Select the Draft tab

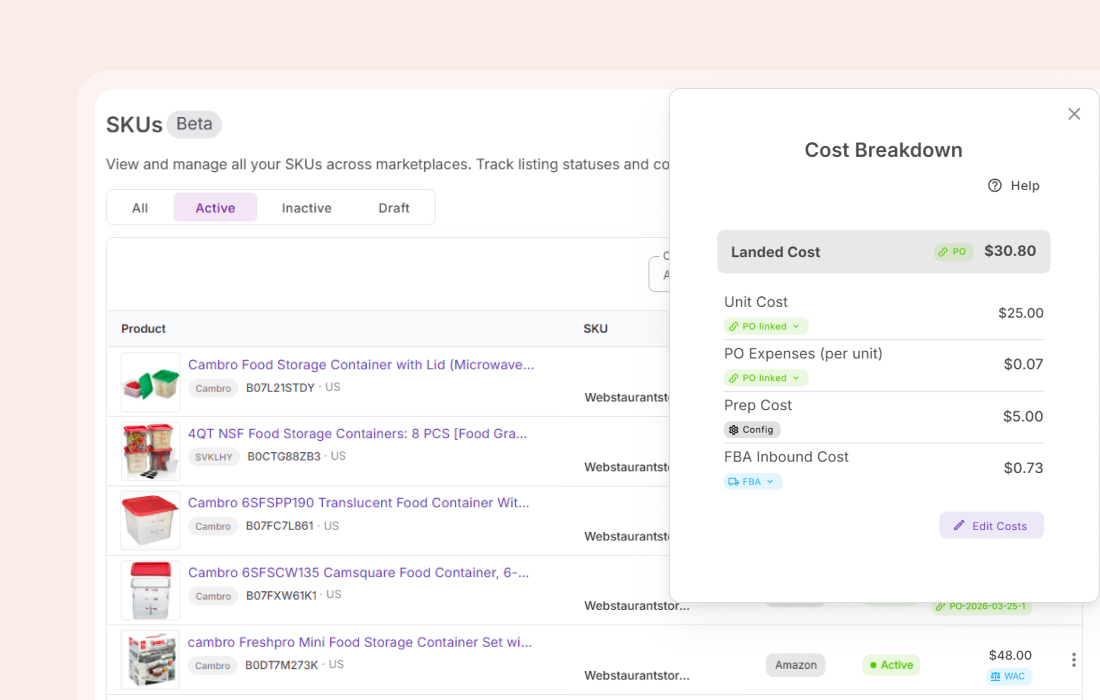tap(394, 208)
